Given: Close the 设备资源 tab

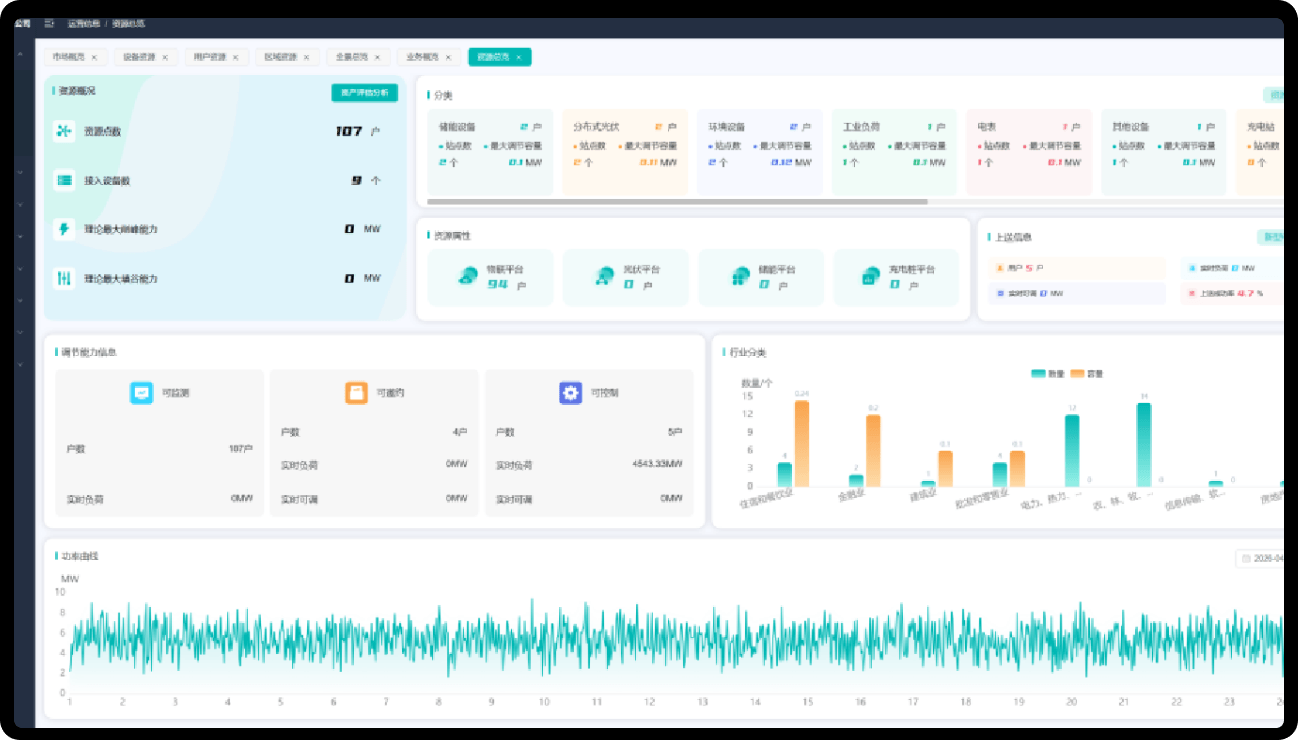Looking at the screenshot, I should (165, 58).
